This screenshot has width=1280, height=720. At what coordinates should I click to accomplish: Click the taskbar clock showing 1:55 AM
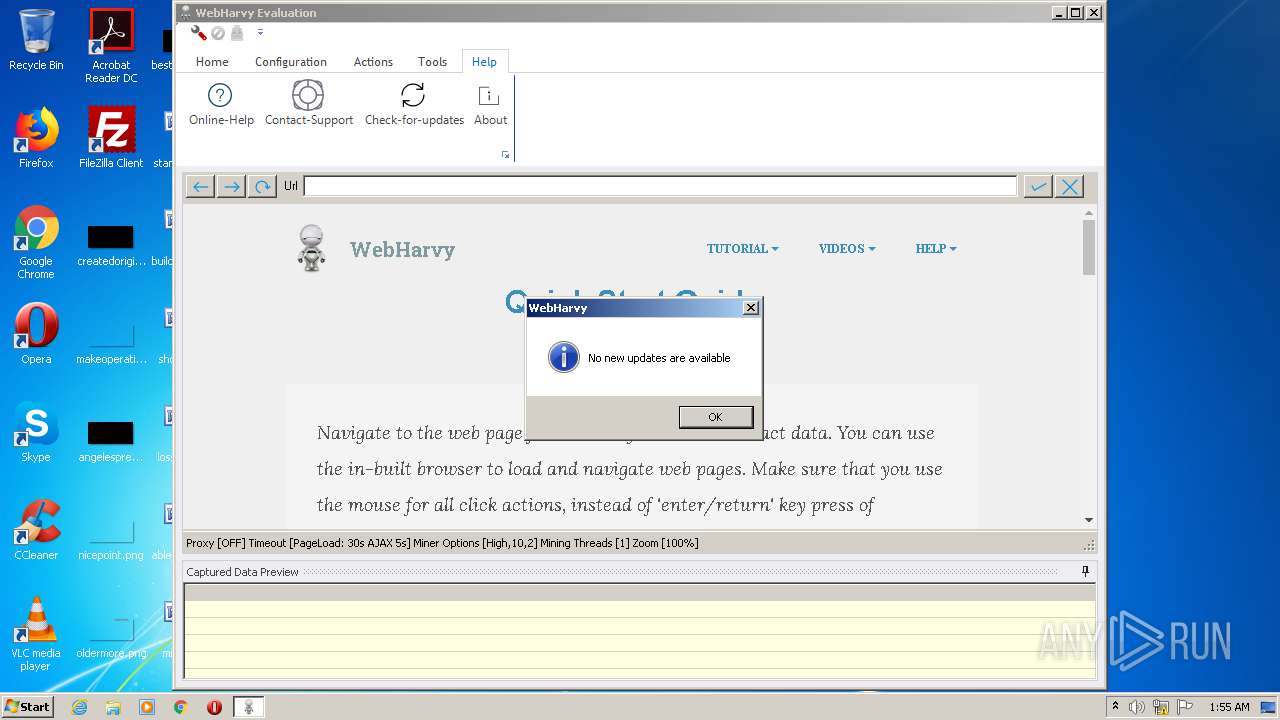tap(1229, 707)
